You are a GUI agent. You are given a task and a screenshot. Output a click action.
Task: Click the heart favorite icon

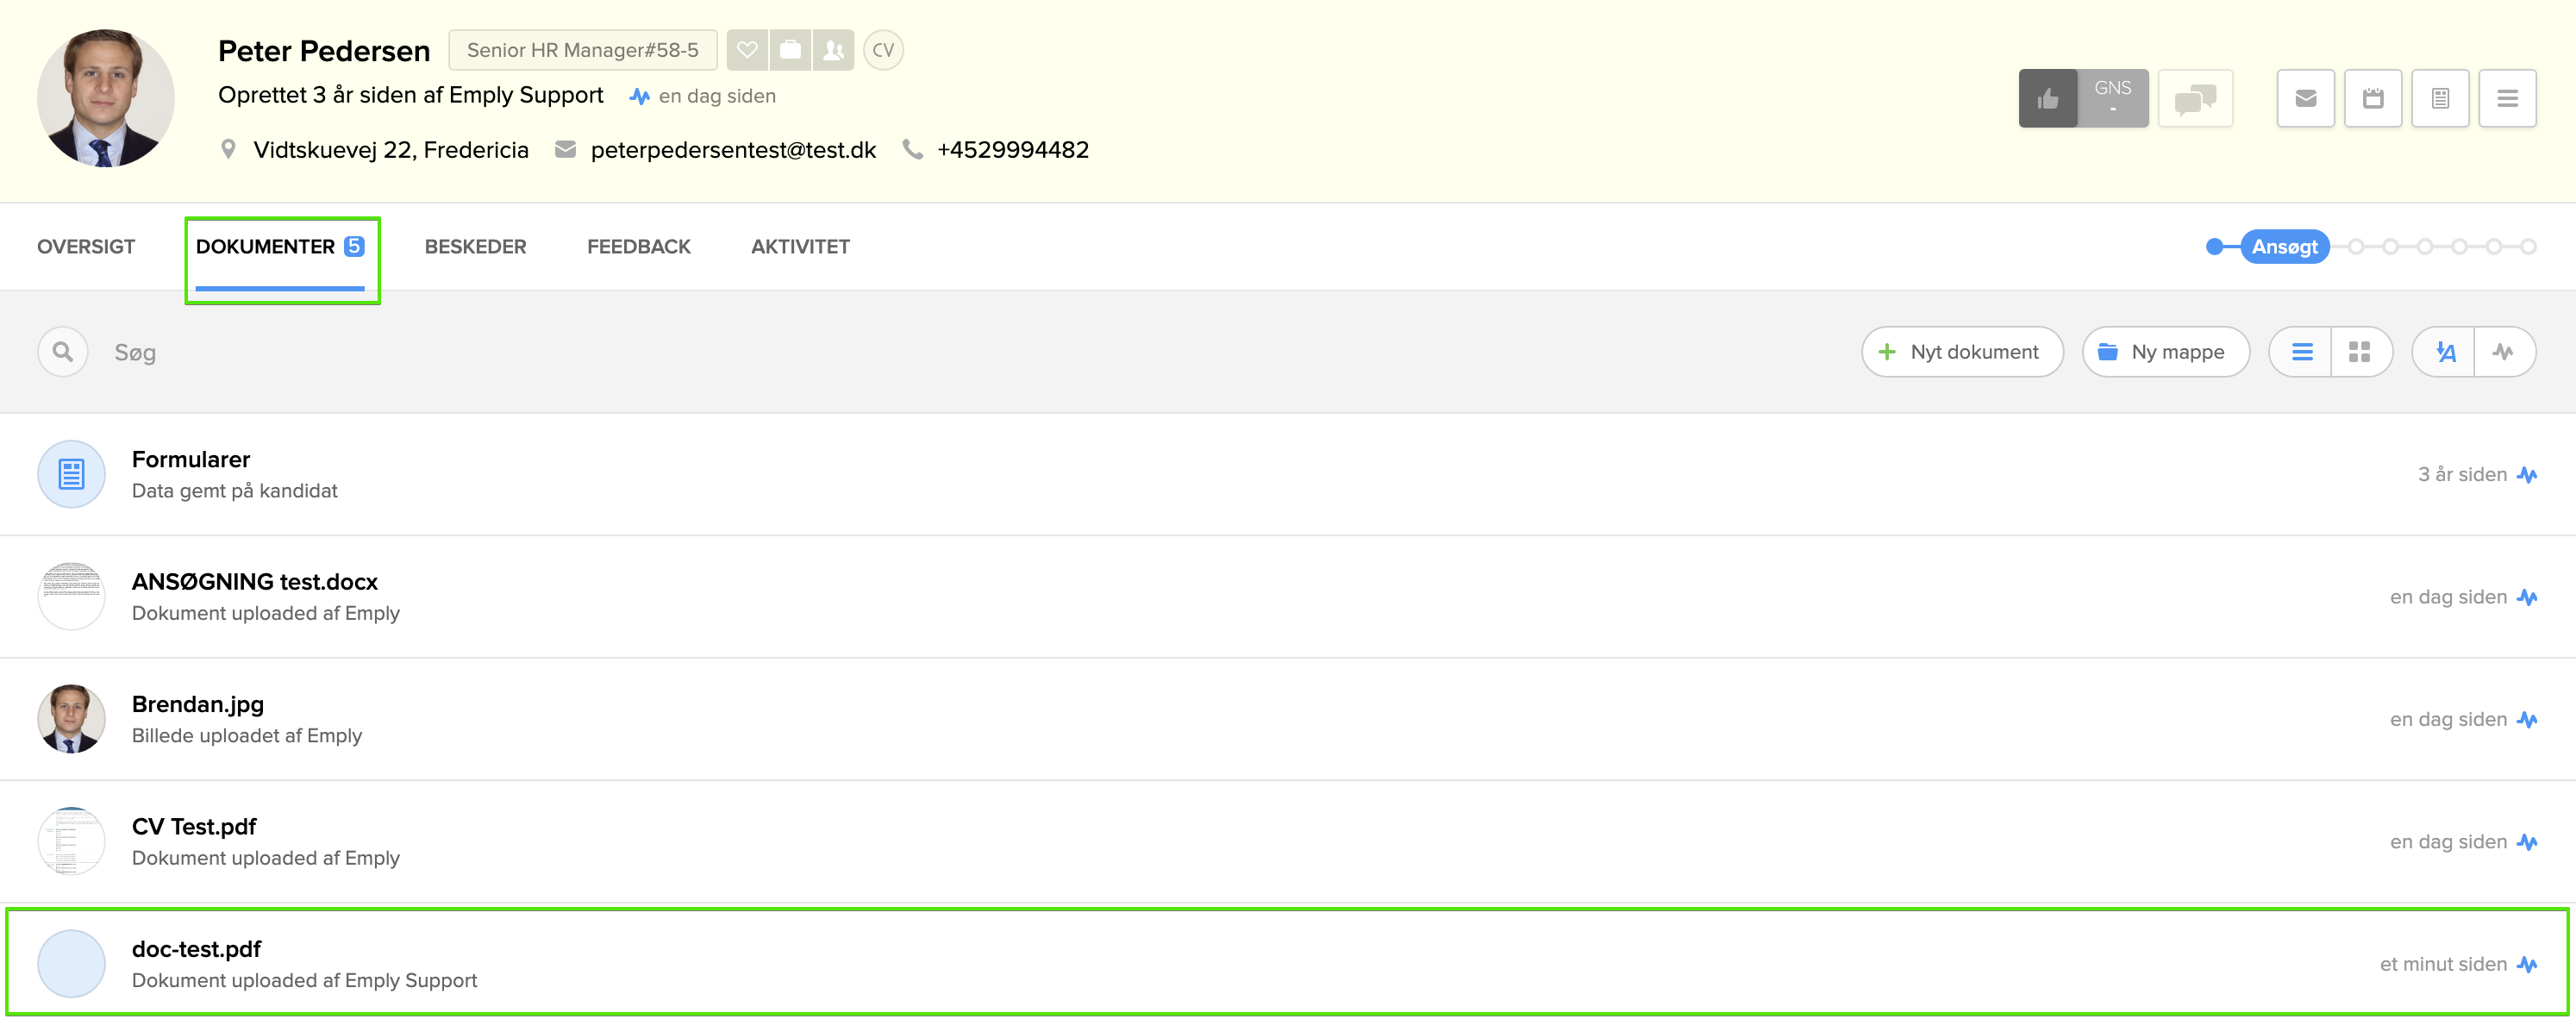click(747, 50)
